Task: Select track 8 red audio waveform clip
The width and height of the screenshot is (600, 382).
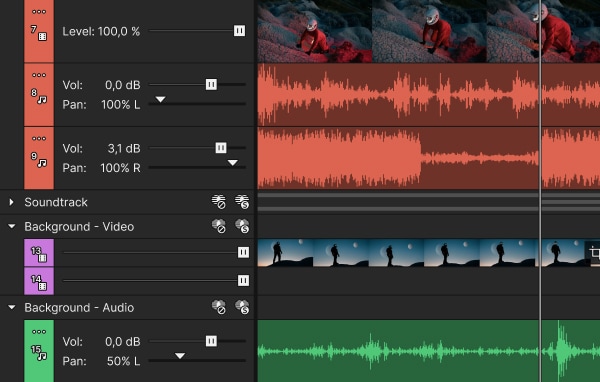Action: click(429, 95)
